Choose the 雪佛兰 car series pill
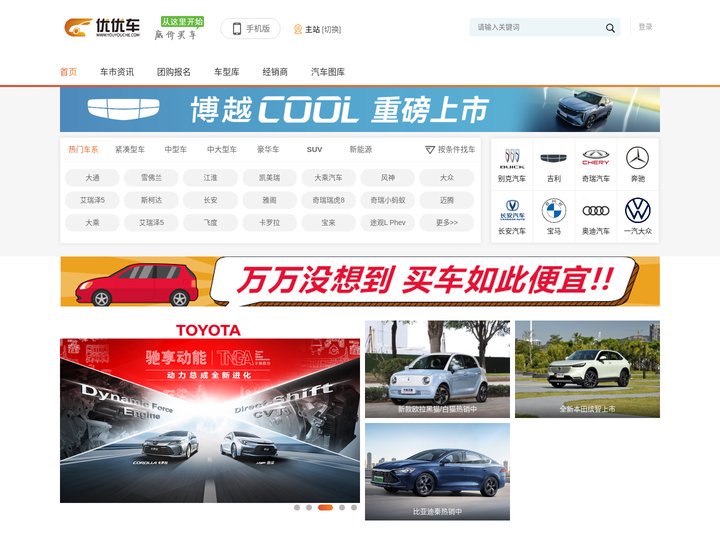720x540 pixels. [151, 178]
